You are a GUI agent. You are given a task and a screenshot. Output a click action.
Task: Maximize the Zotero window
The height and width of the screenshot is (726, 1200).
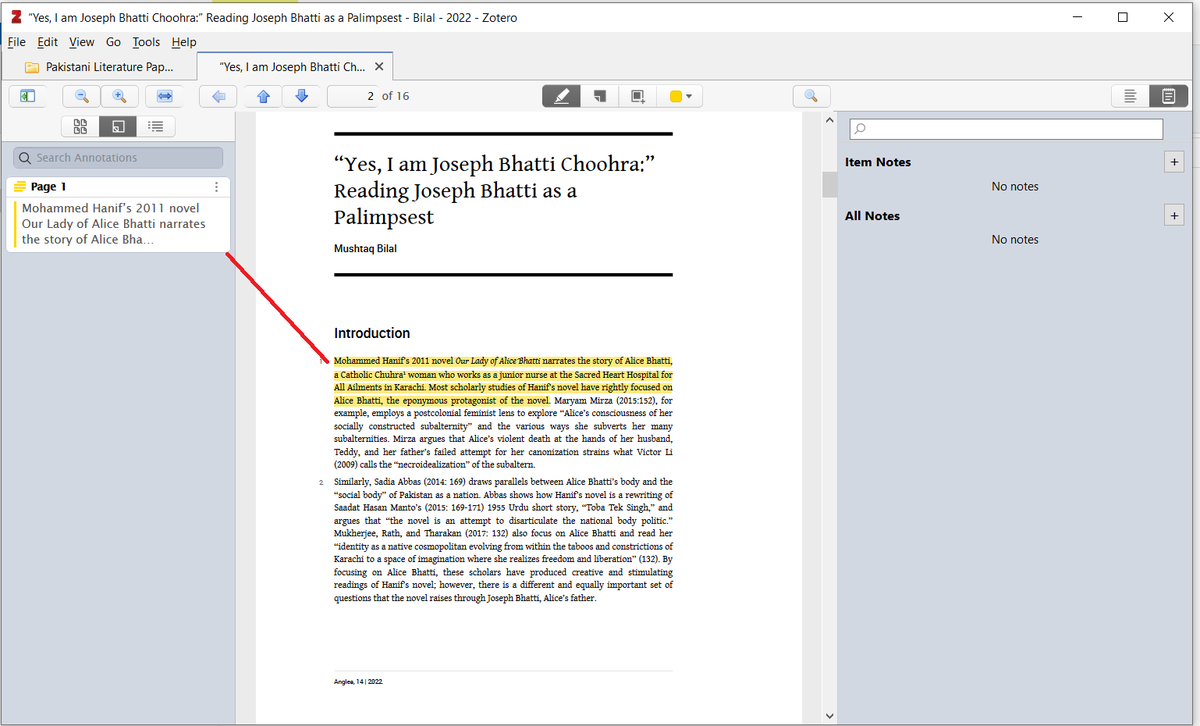[x=1122, y=17]
